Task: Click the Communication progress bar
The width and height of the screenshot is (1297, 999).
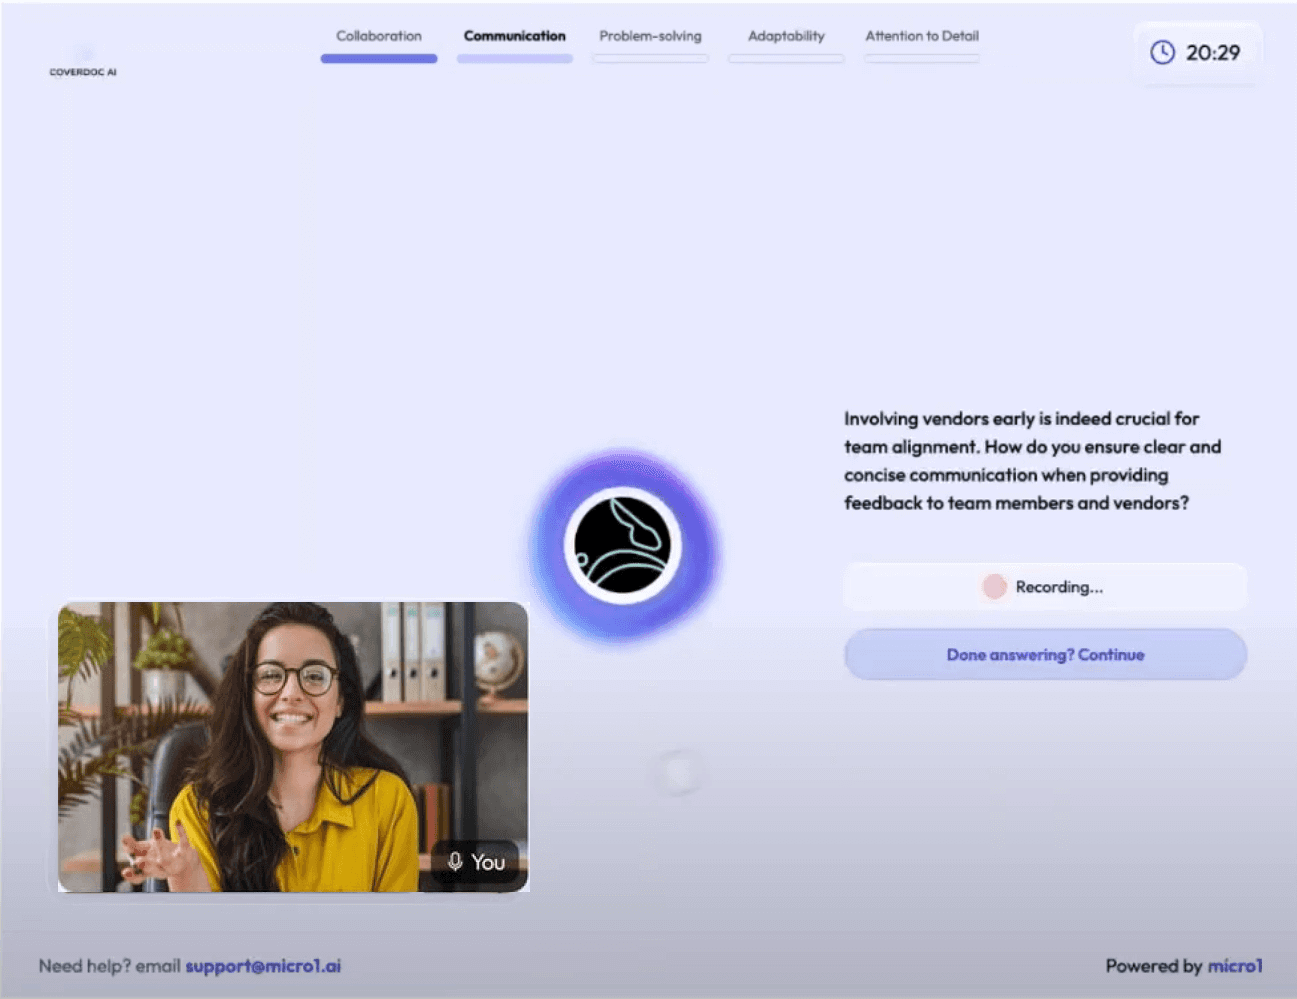Action: coord(514,59)
